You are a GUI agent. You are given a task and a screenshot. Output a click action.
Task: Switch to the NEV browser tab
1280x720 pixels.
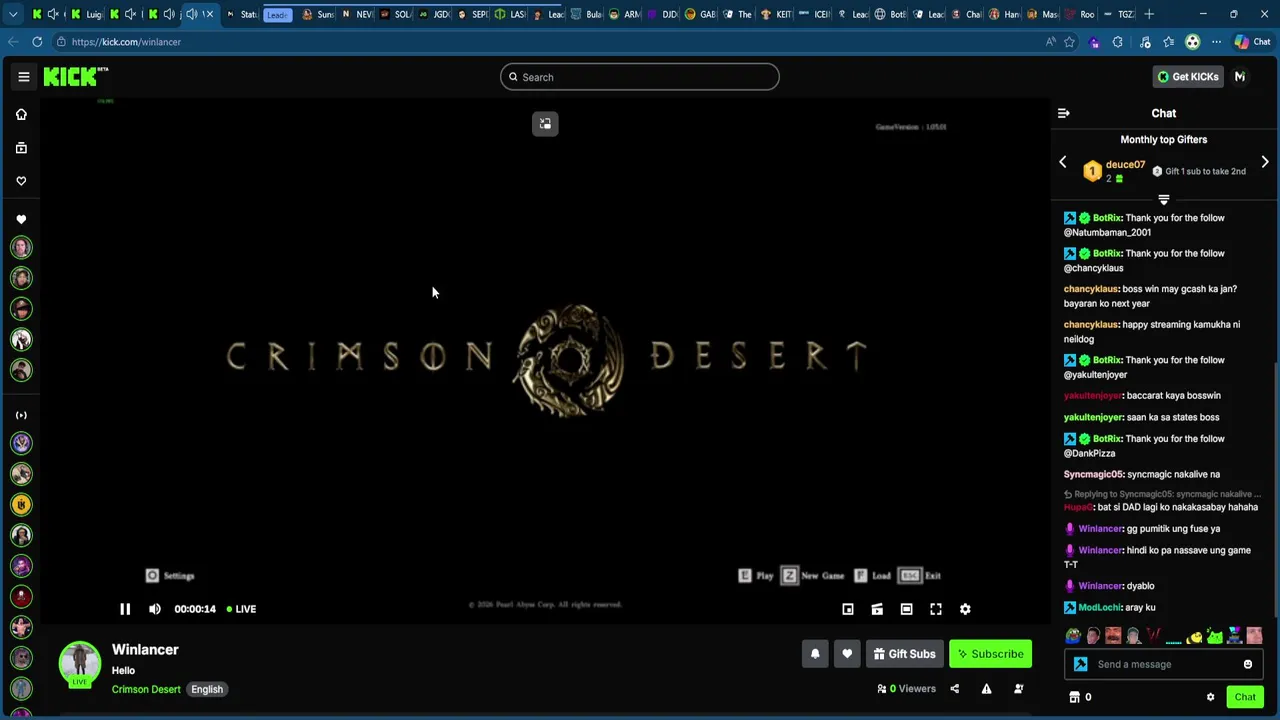pyautogui.click(x=356, y=14)
